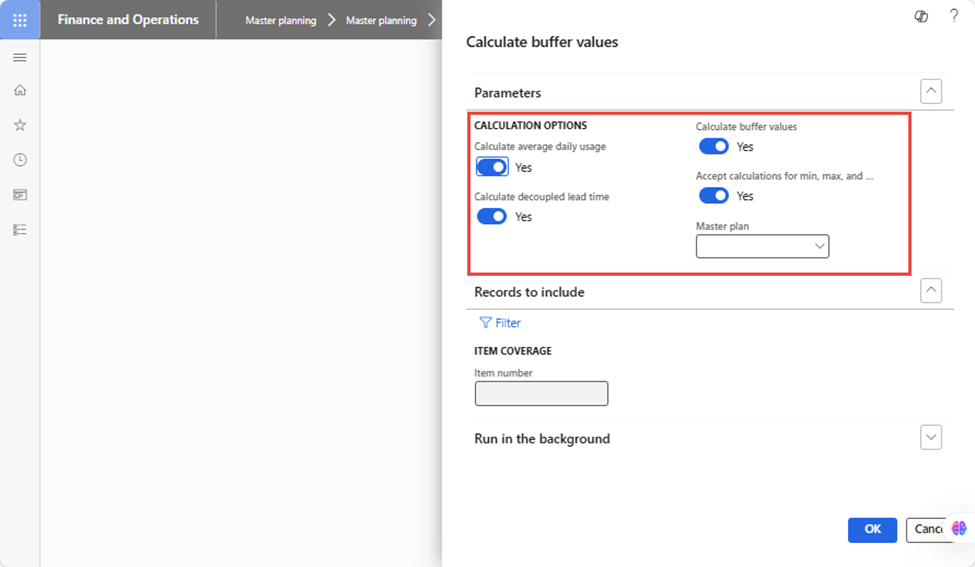975x567 pixels.
Task: Toggle Calculate average daily usage
Action: [492, 167]
